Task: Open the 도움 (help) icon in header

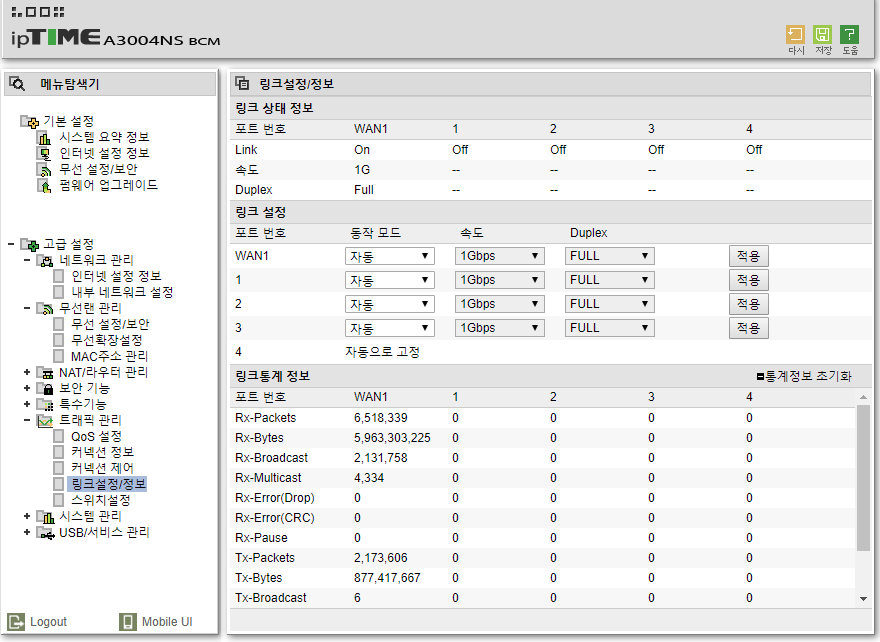Action: click(850, 35)
